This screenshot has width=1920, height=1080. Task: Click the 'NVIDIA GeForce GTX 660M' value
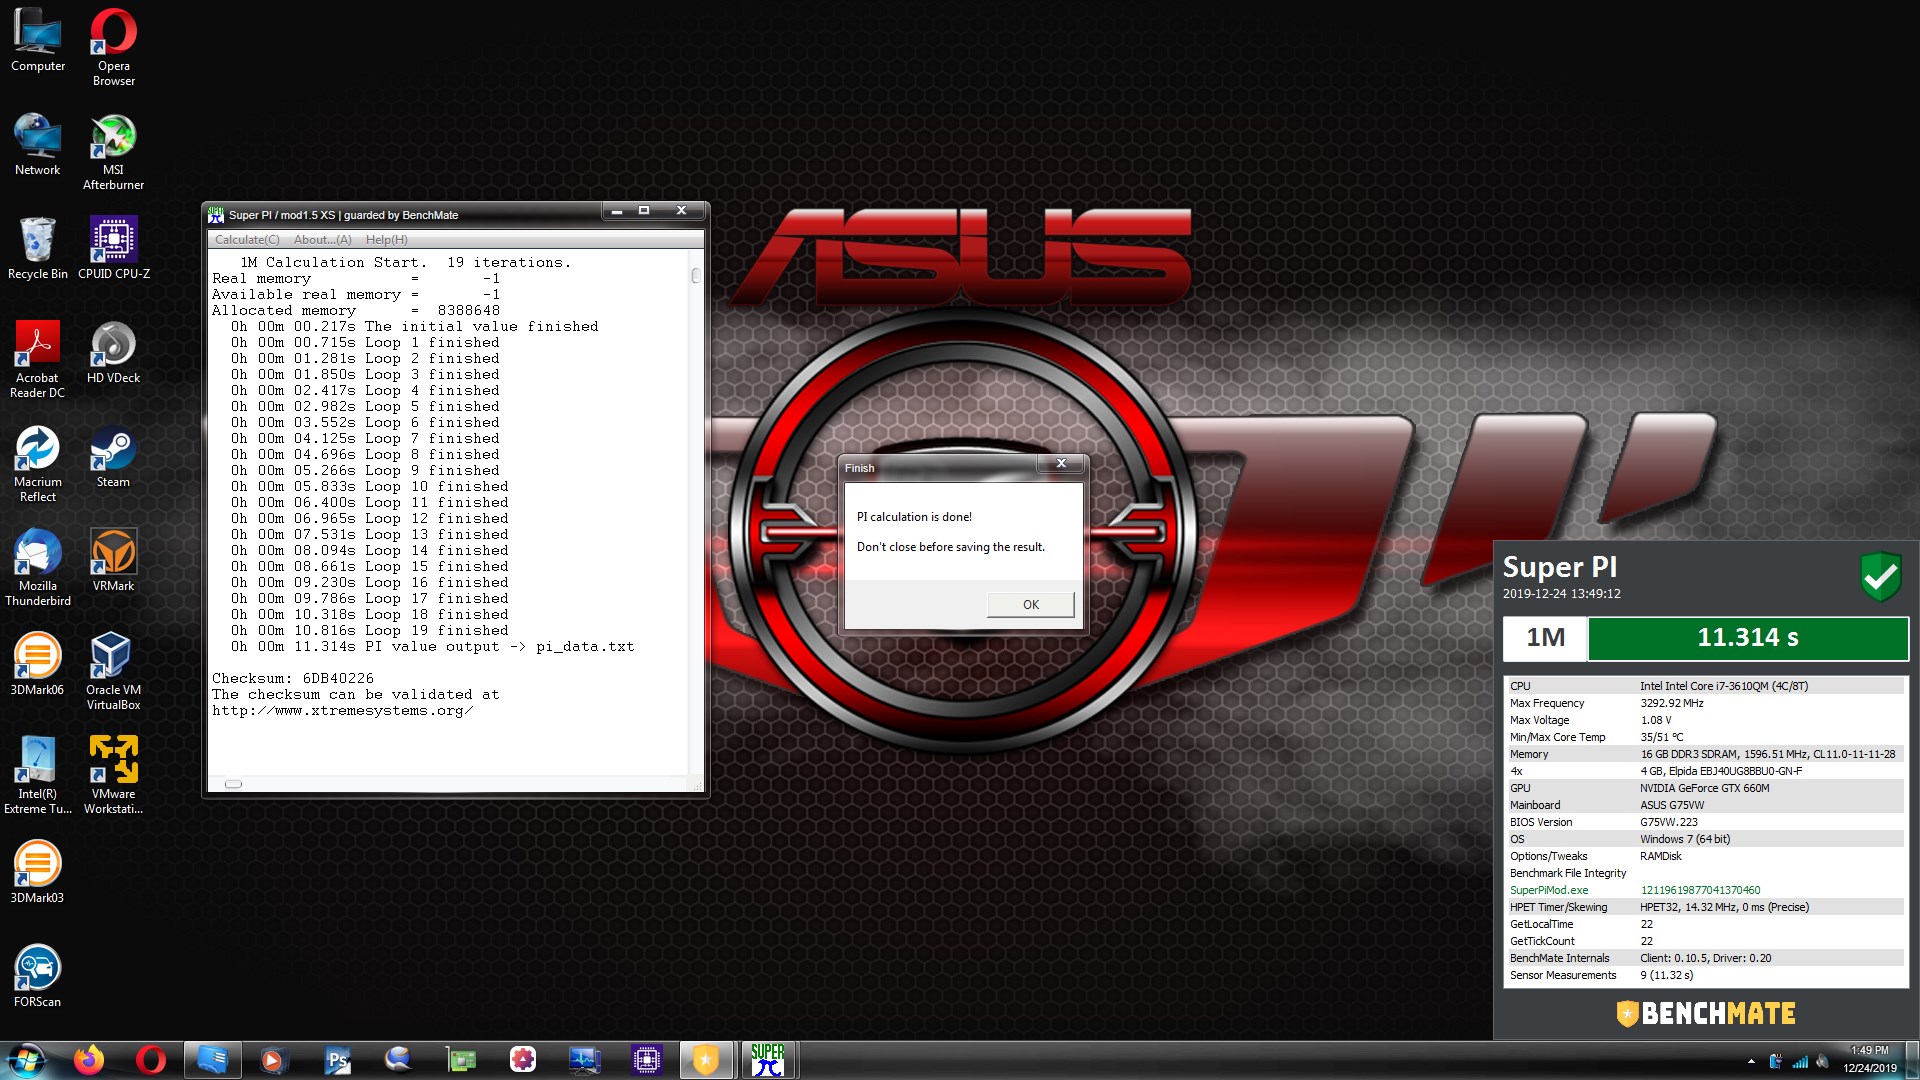pyautogui.click(x=1705, y=788)
